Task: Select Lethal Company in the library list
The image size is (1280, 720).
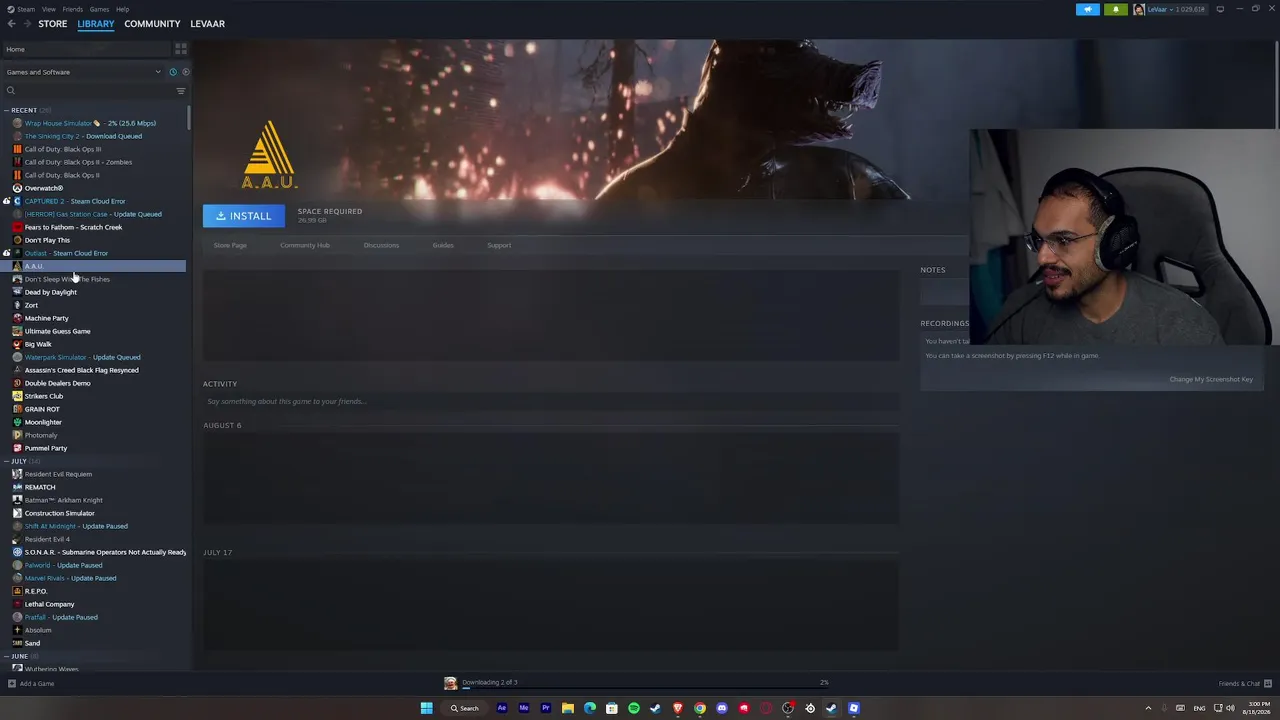Action: tap(49, 604)
